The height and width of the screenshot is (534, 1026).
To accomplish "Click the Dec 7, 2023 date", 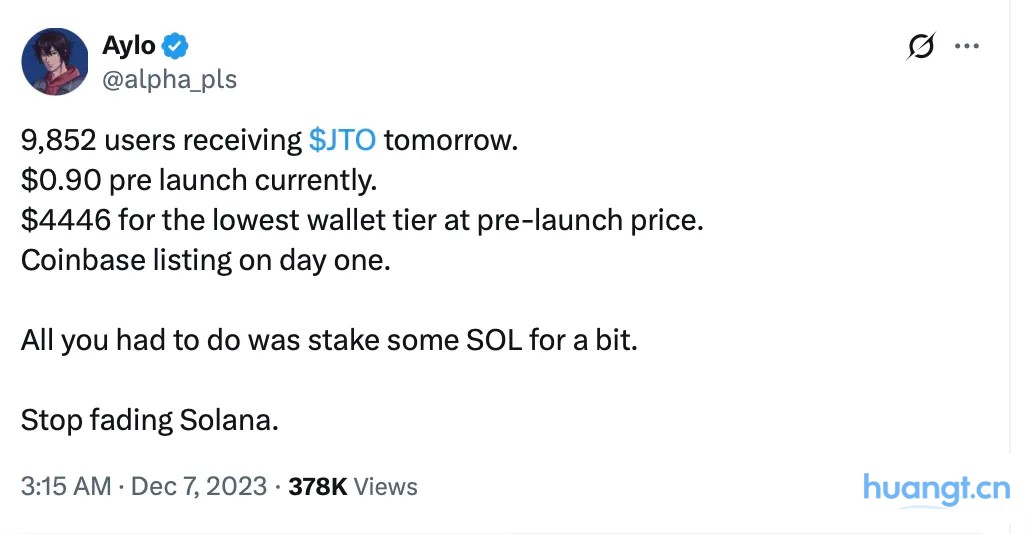I will (199, 486).
